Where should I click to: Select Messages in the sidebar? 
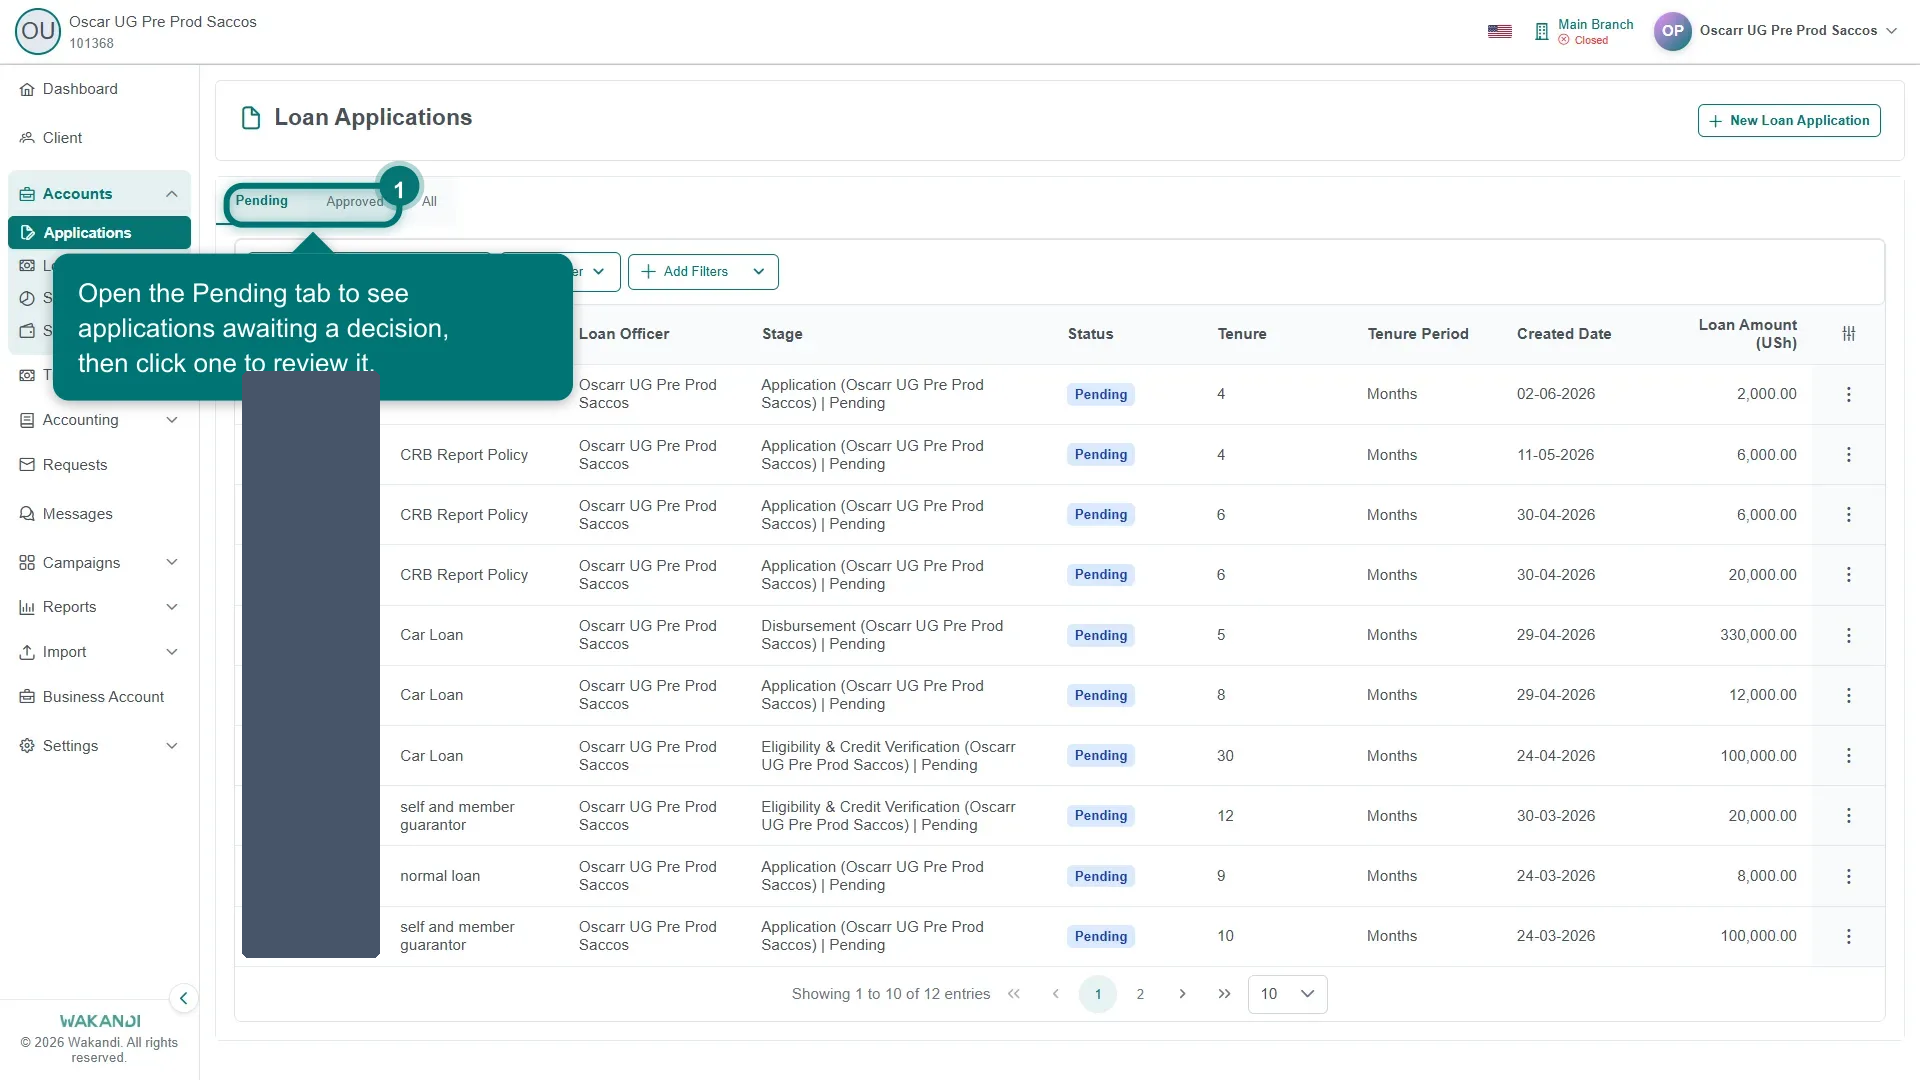[x=78, y=514]
